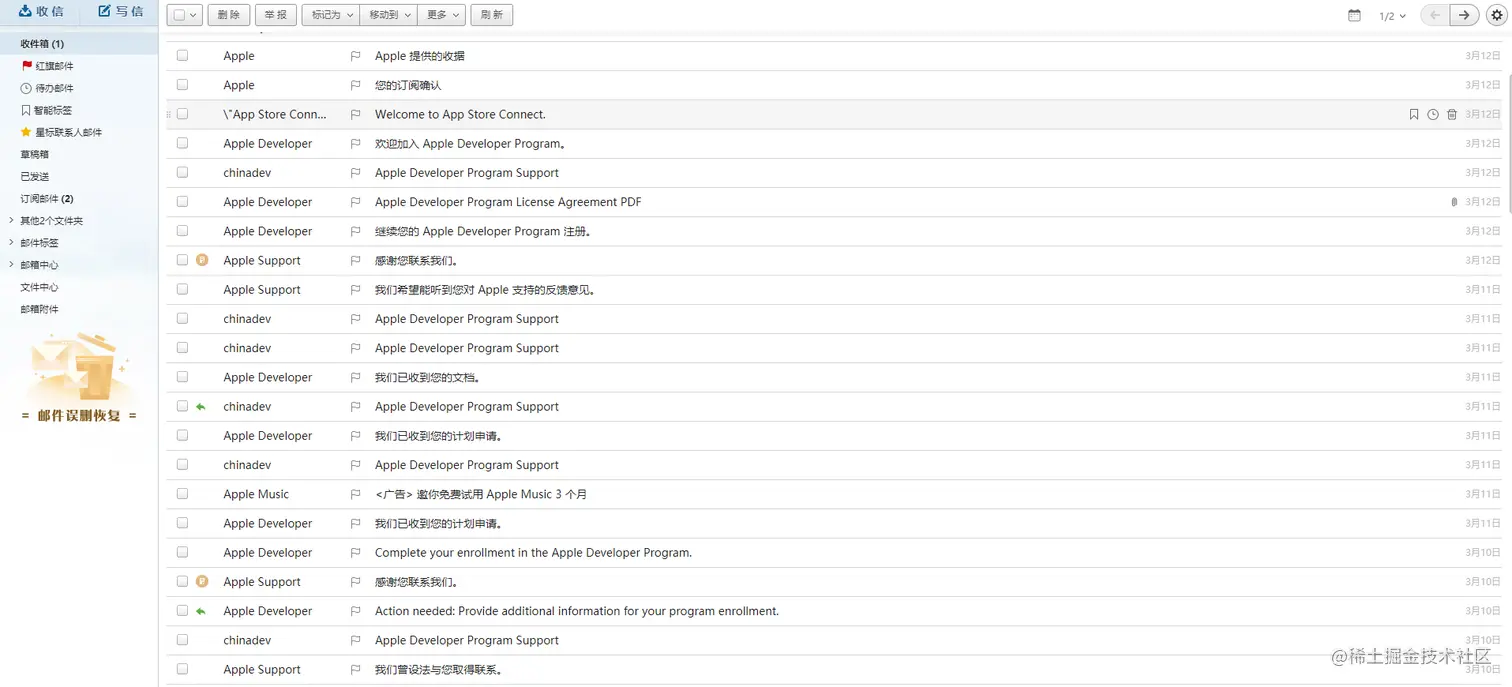
Task: Open email '我们曾设法与您取得联系。'
Action: click(438, 670)
